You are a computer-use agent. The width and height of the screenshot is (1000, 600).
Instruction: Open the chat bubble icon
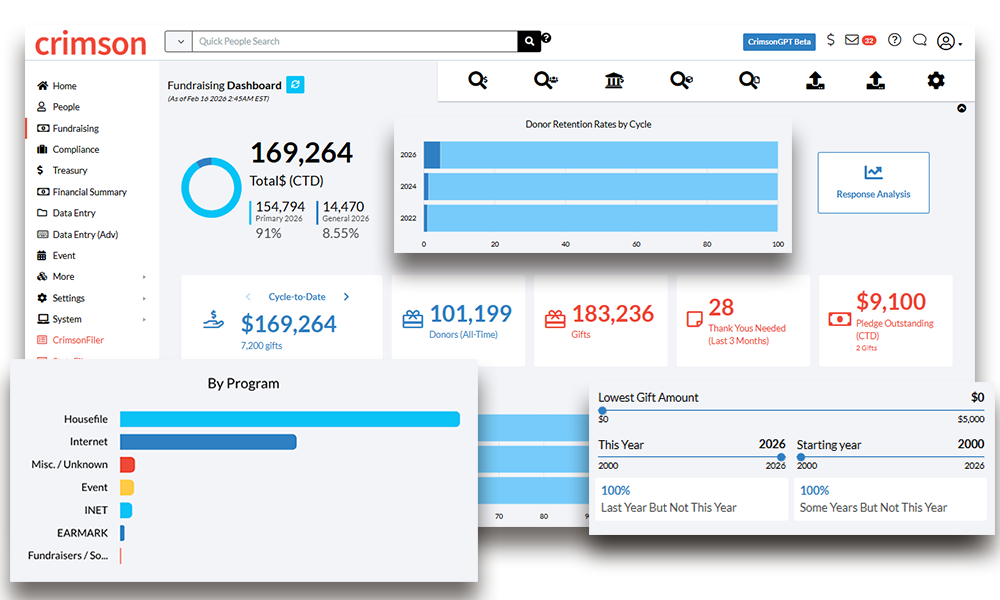920,40
